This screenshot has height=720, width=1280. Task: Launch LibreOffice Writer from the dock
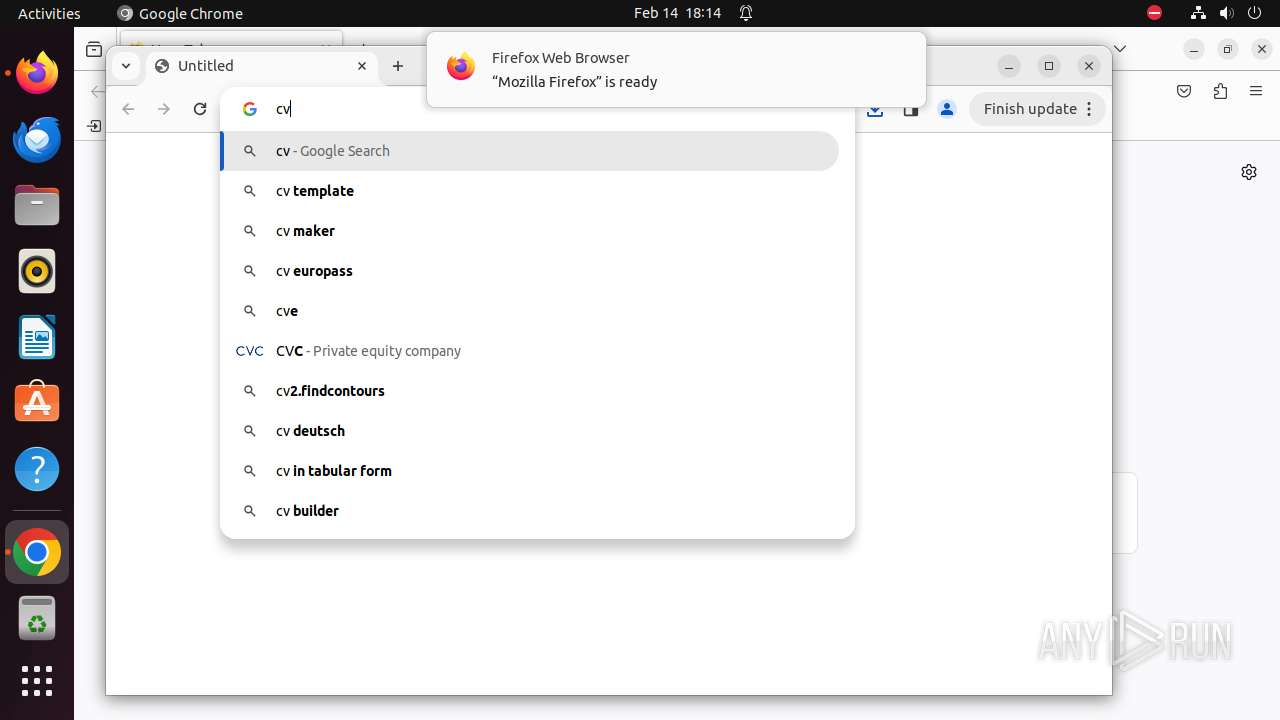37,337
